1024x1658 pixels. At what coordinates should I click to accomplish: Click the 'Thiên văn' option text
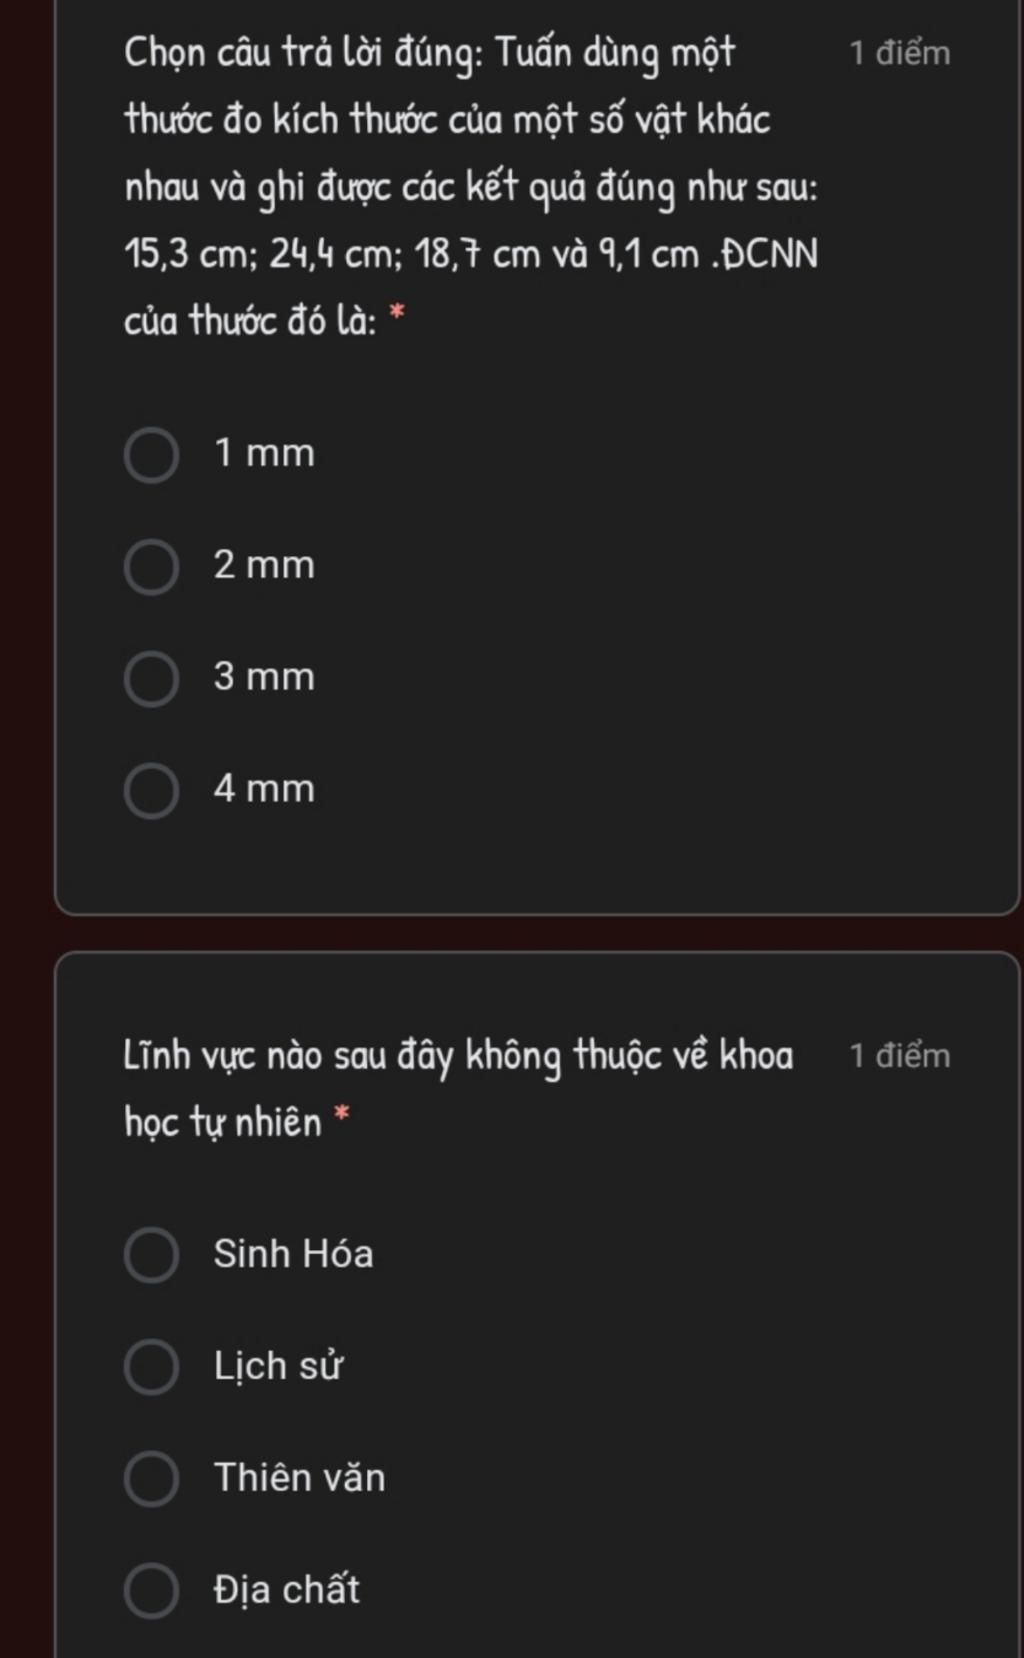(299, 1477)
